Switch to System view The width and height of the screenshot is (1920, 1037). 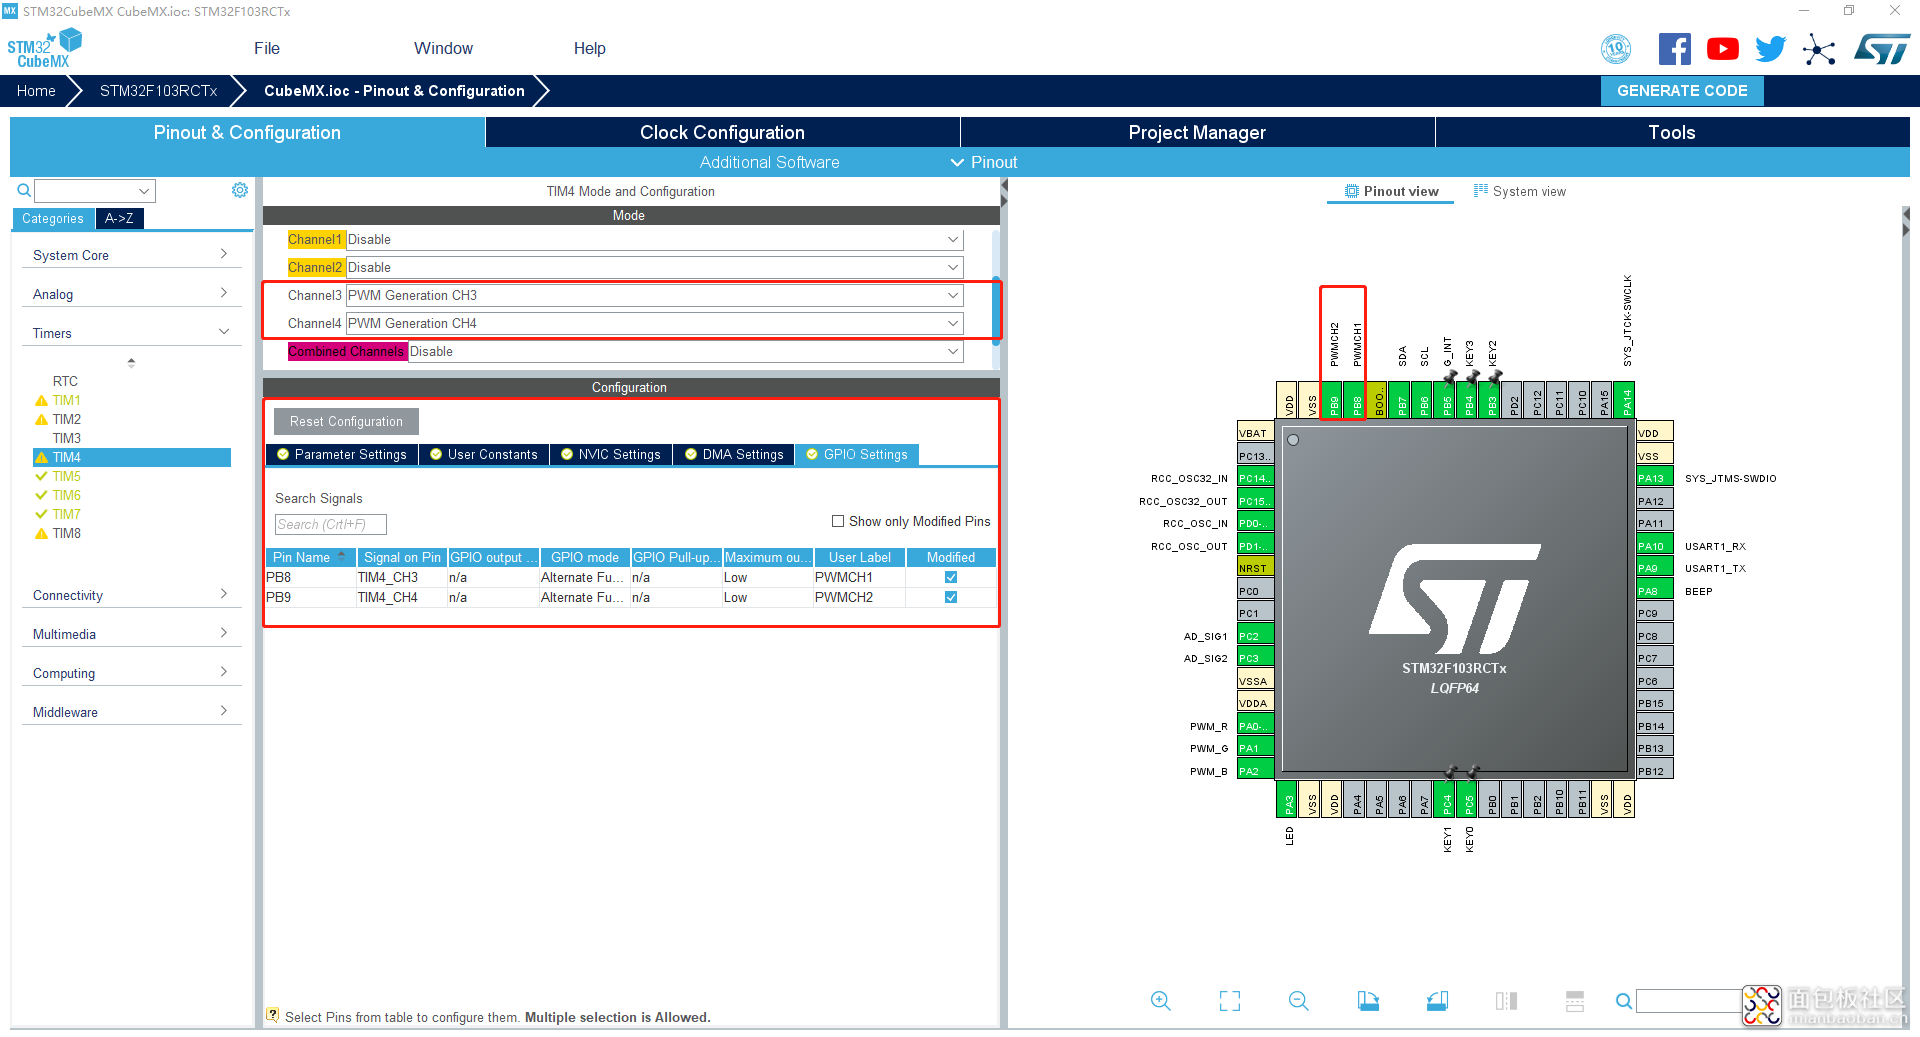[1519, 191]
